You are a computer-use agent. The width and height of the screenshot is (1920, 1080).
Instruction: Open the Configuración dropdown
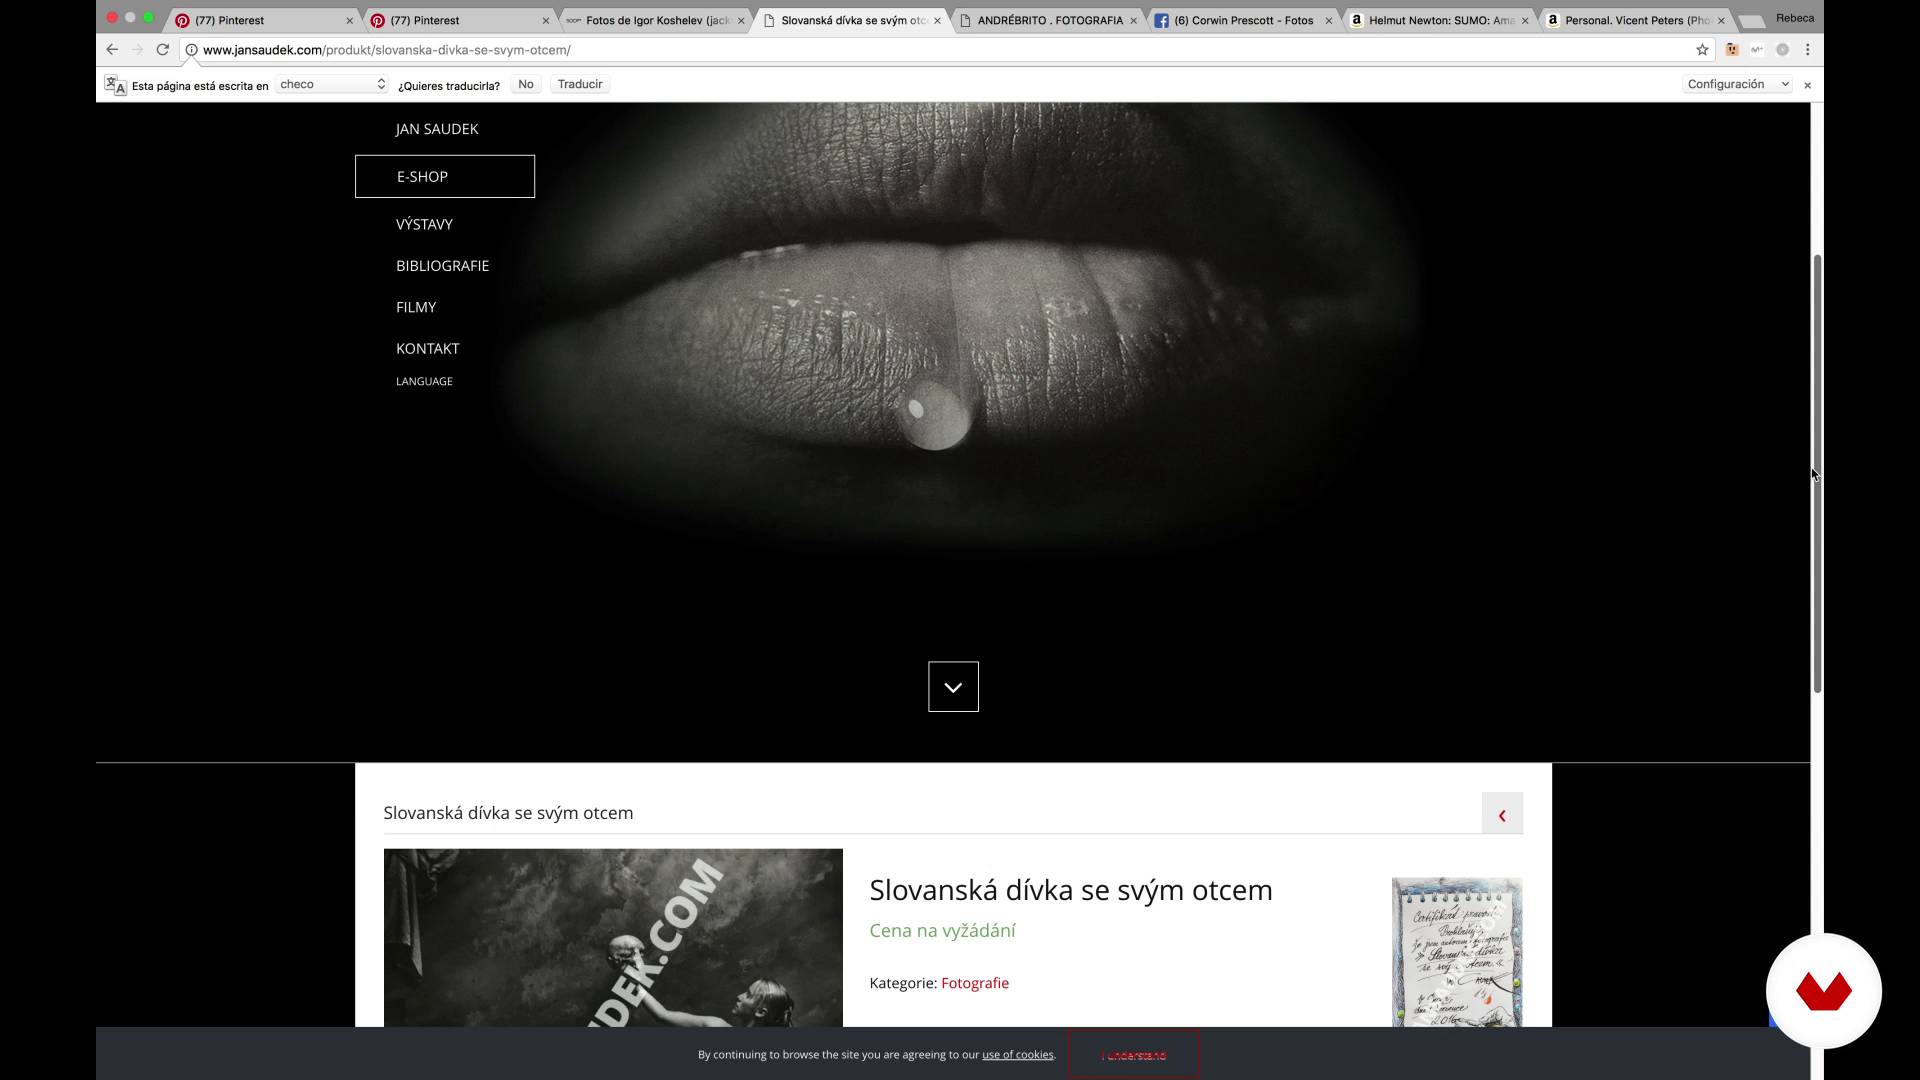[x=1738, y=85]
